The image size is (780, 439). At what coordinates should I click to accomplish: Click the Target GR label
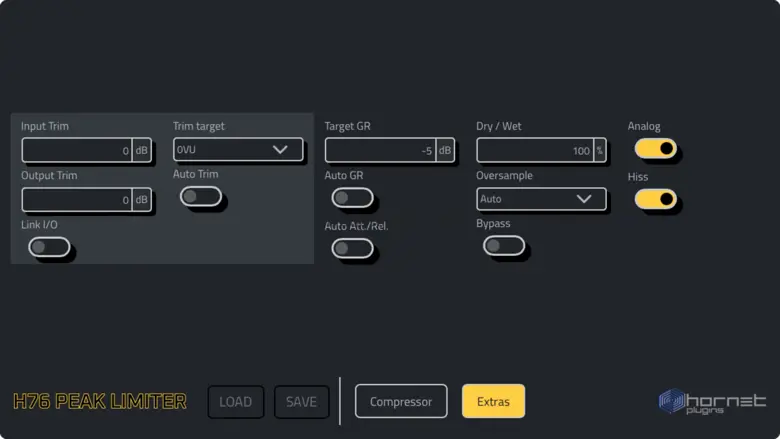click(347, 126)
